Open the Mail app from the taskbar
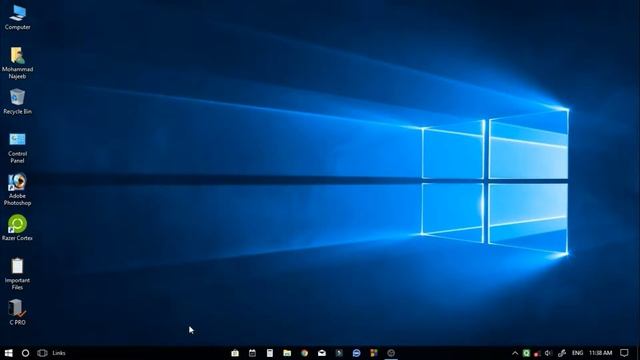Screen dimensions: 640x360 322,353
